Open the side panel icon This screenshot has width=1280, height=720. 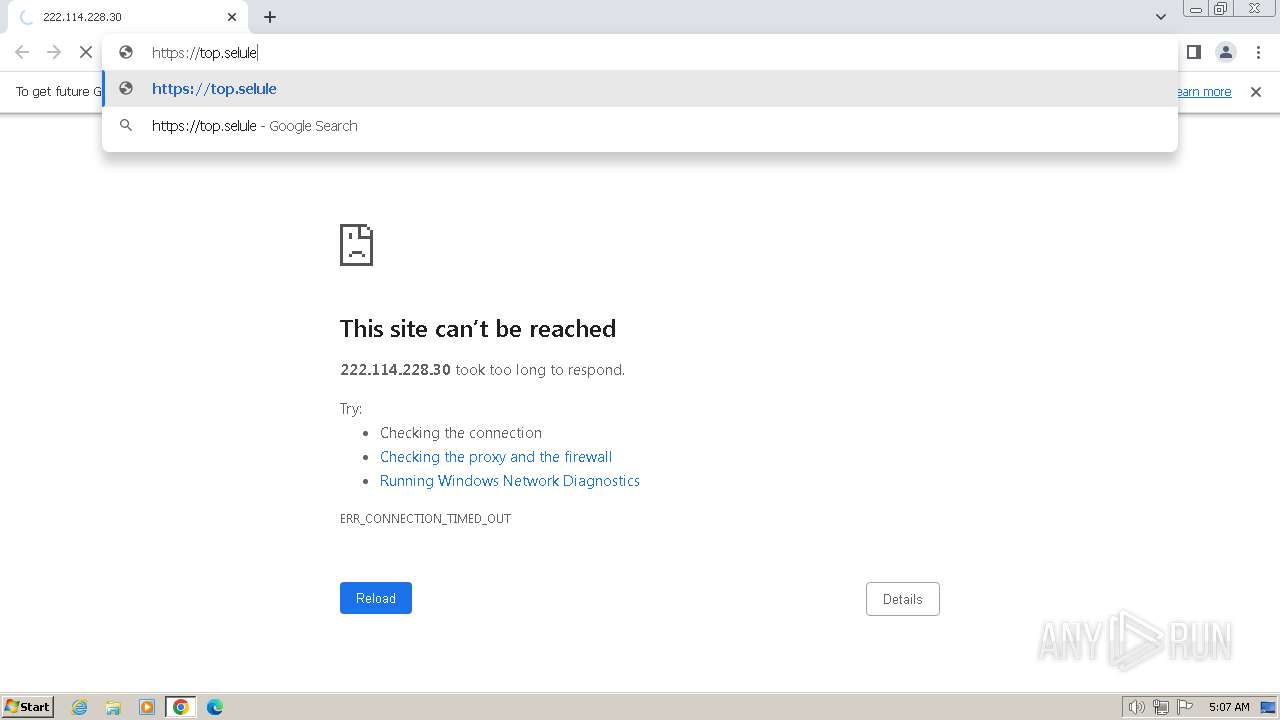(1193, 52)
